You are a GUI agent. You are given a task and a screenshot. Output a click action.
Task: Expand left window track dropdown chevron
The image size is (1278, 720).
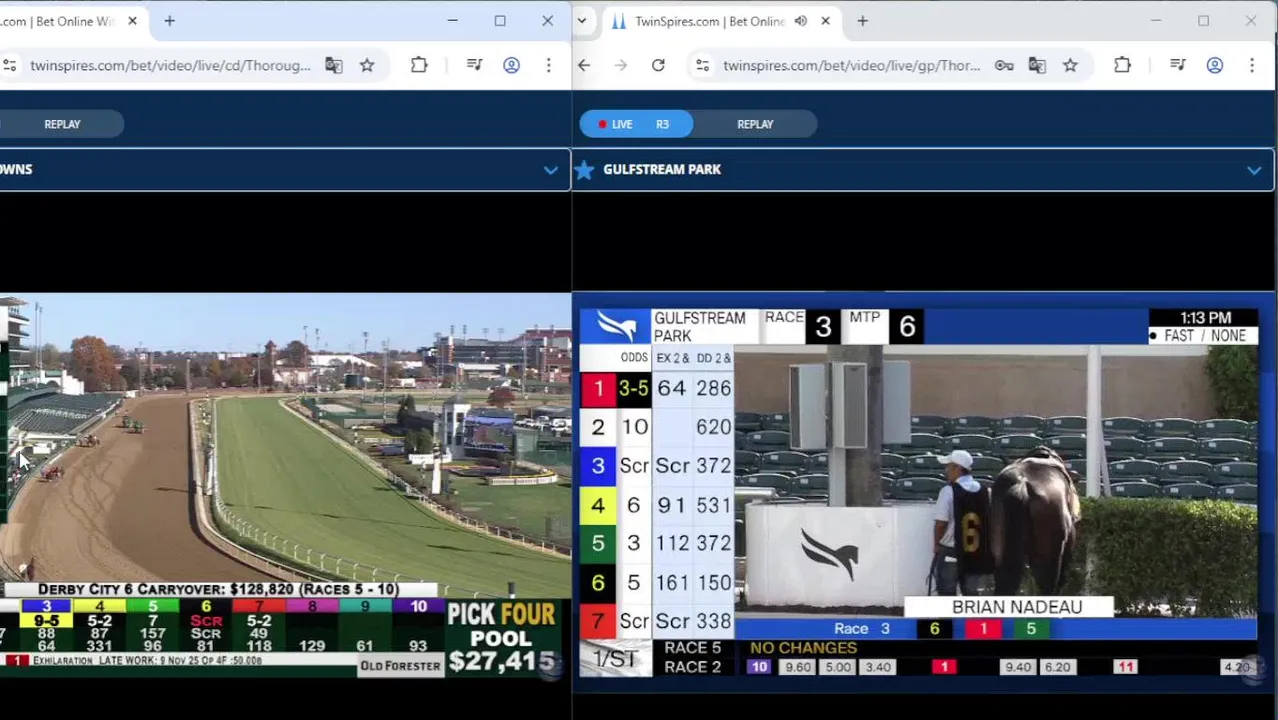click(550, 170)
